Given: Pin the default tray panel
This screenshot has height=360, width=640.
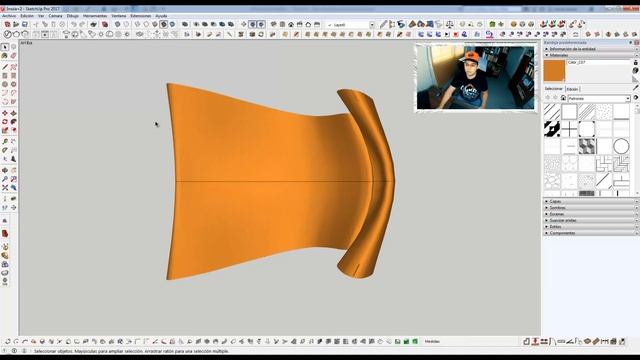Looking at the screenshot, I should 631,42.
